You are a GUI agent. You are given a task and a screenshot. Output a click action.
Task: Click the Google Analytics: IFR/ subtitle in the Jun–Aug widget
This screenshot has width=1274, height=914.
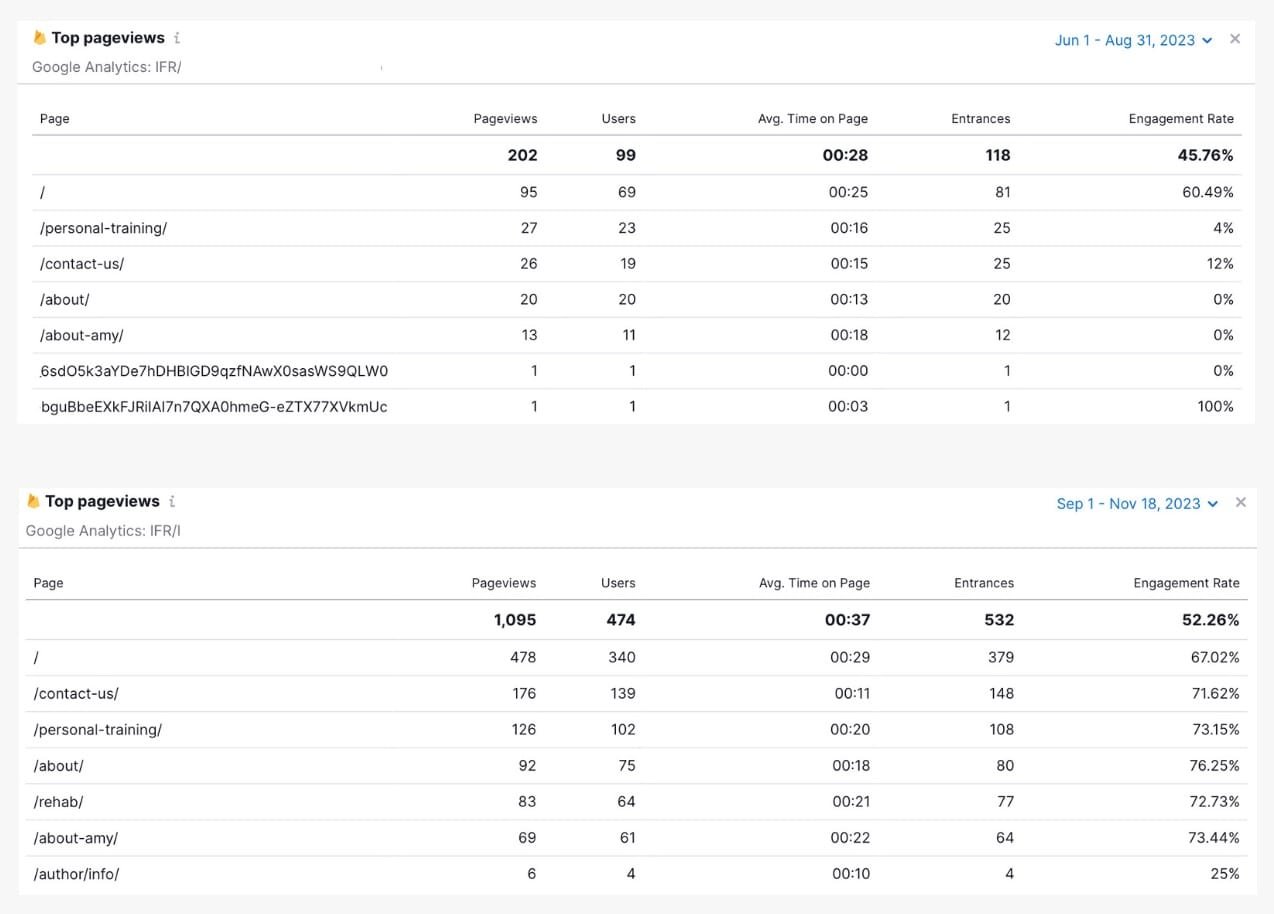click(106, 67)
